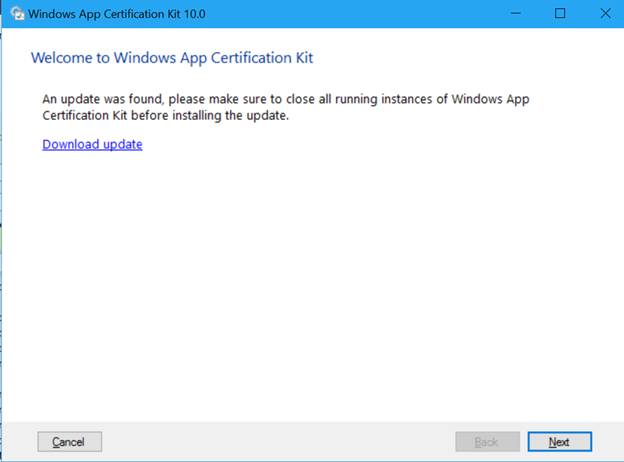Open the Download update link
This screenshot has height=462, width=624.
[x=92, y=144]
